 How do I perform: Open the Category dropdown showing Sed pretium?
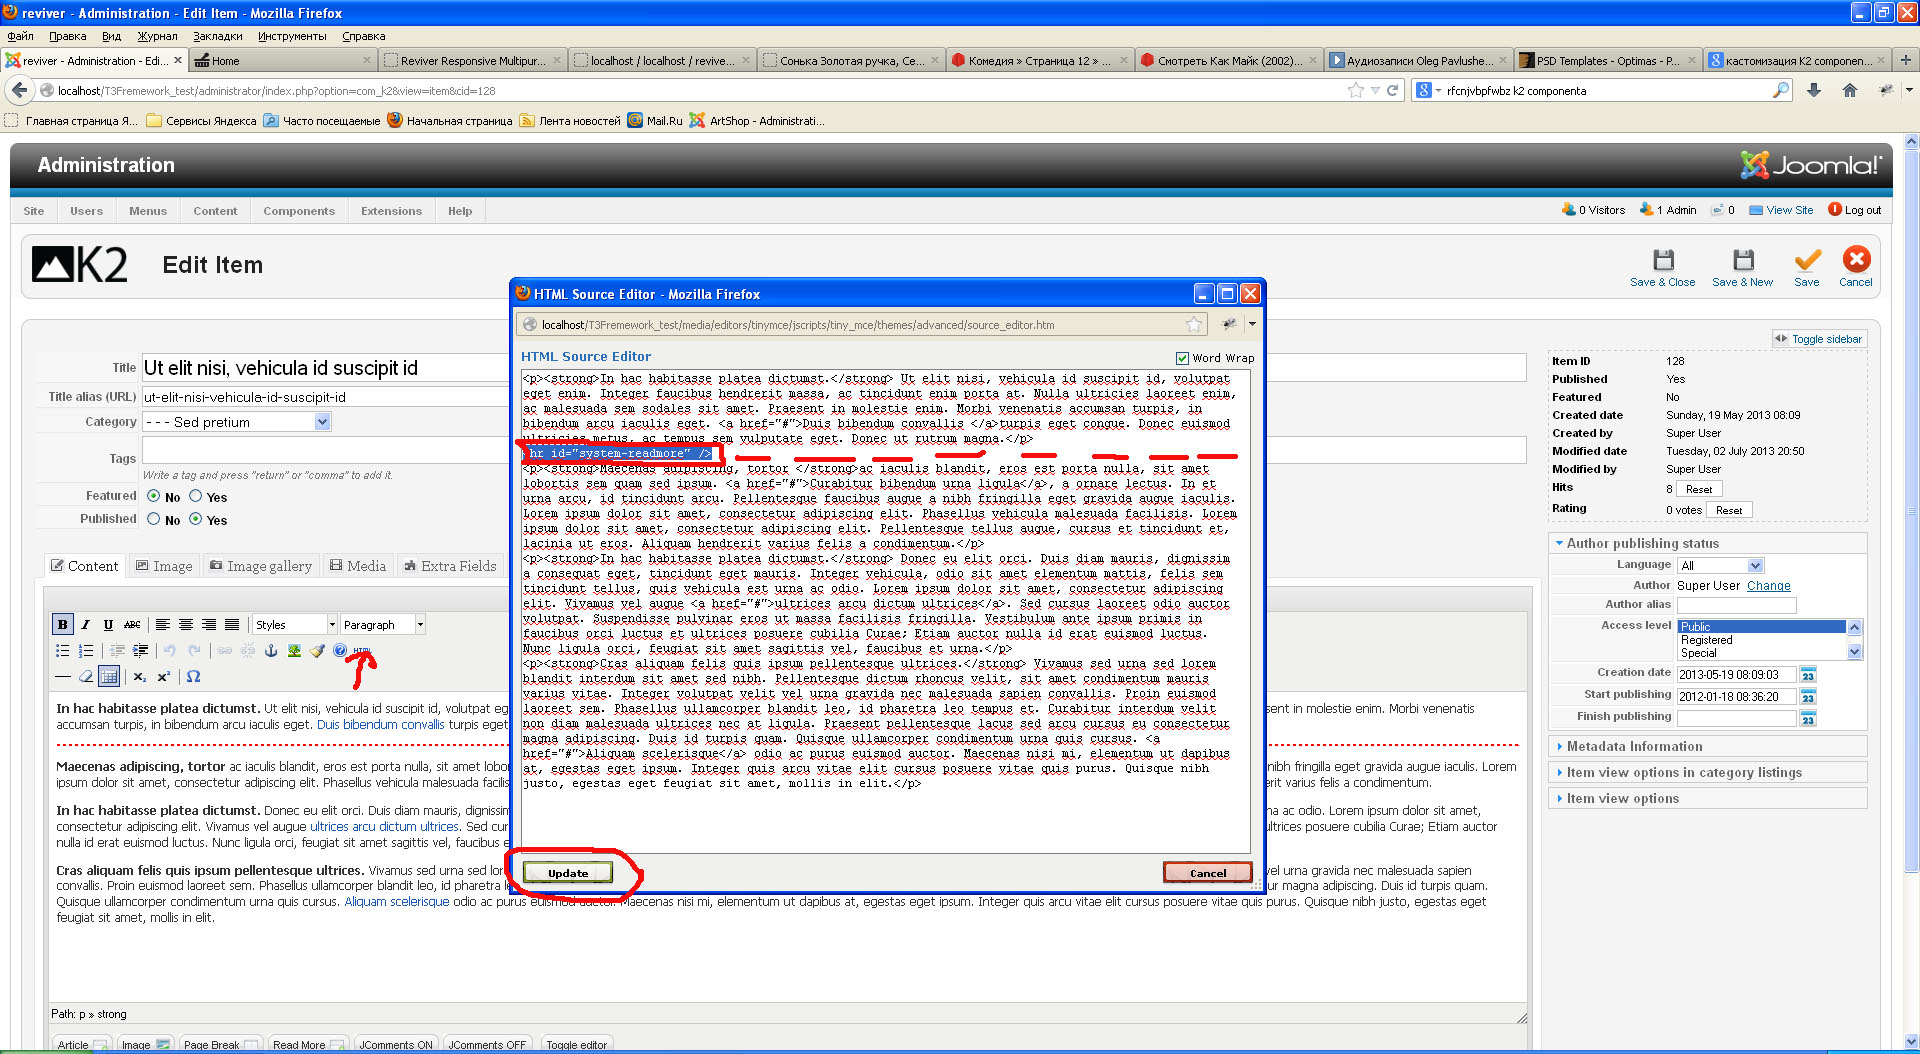pyautogui.click(x=236, y=422)
